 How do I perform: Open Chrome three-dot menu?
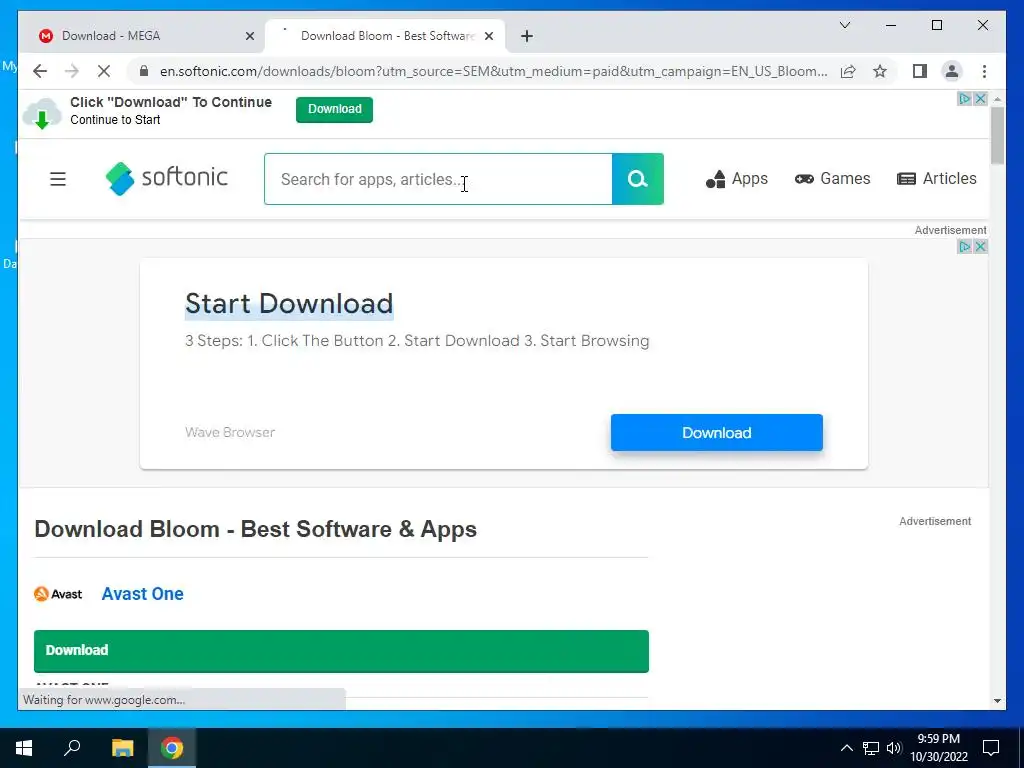coord(984,71)
